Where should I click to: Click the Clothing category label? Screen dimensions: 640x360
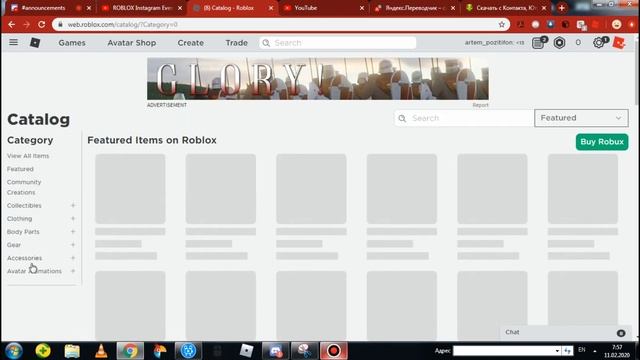19,219
